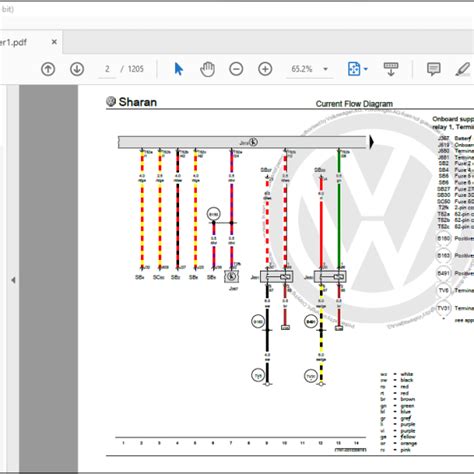Click the 1205 total page count
This screenshot has width=474, height=474.
coord(135,69)
